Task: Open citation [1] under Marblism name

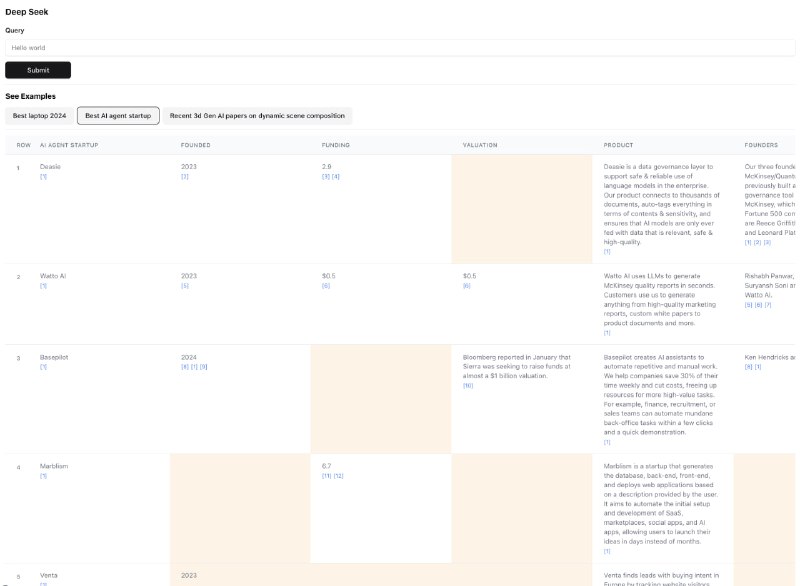Action: pyautogui.click(x=43, y=476)
